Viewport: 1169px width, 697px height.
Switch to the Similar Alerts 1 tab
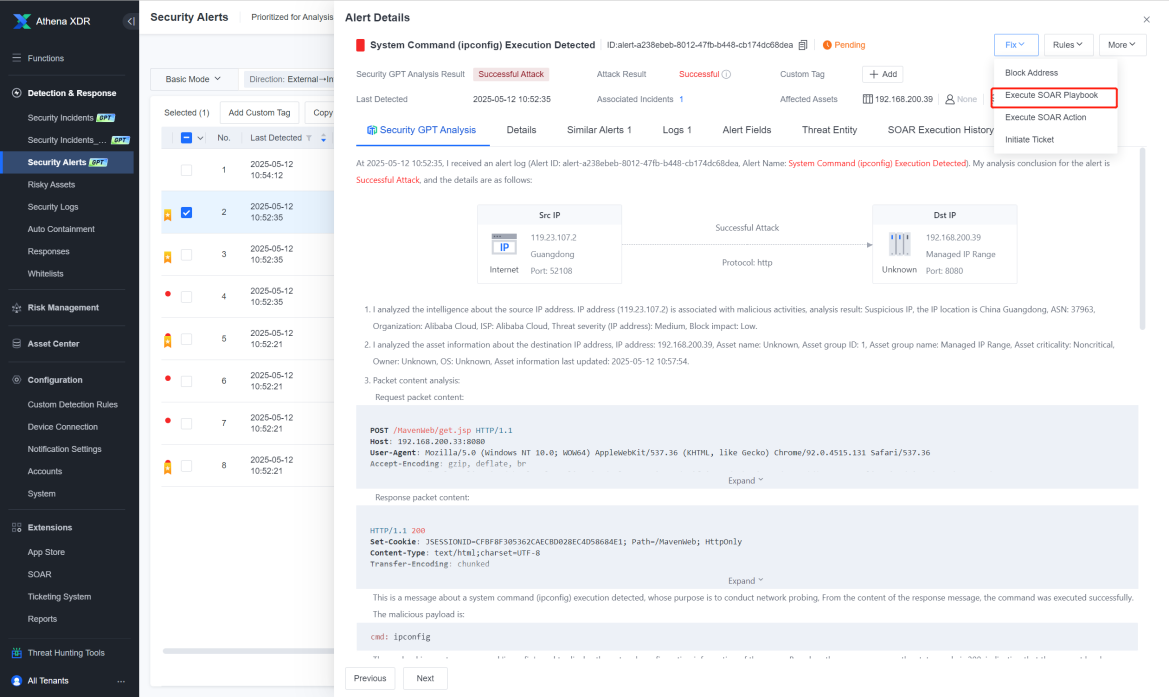click(x=599, y=130)
